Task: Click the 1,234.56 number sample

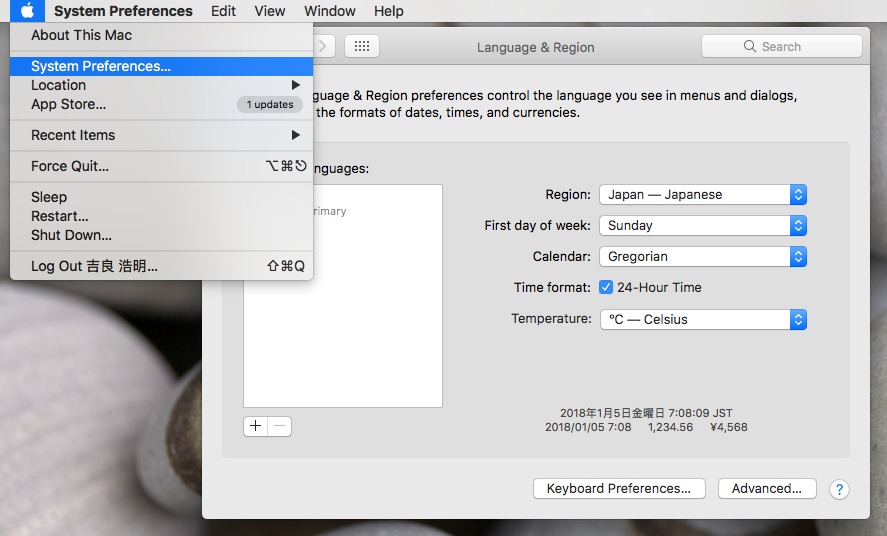Action: pyautogui.click(x=670, y=427)
